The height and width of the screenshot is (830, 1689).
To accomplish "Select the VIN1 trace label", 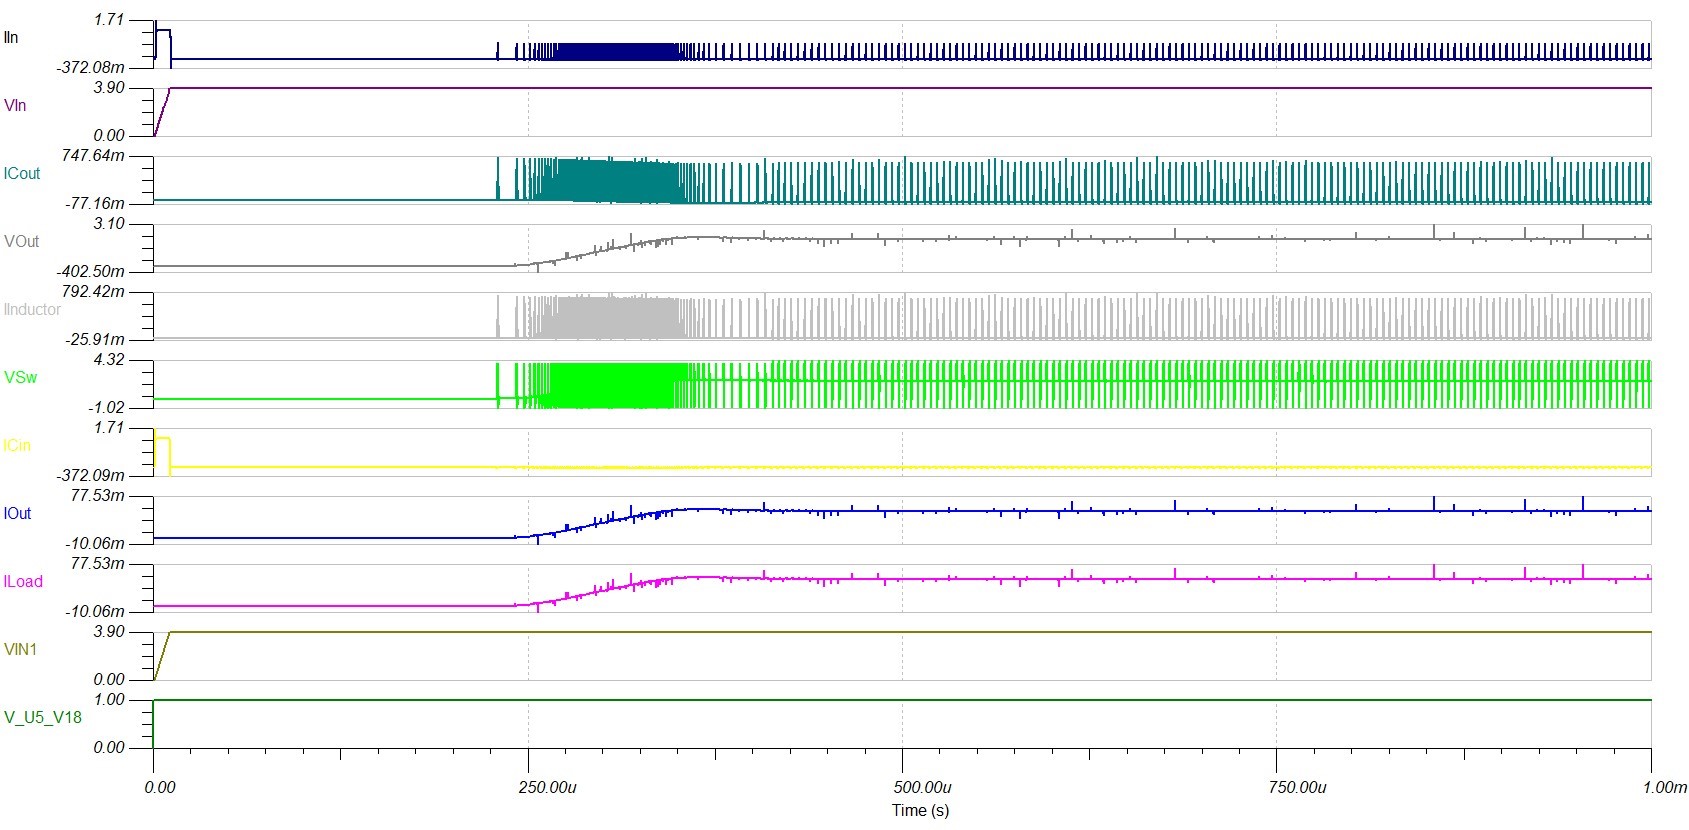I will tap(20, 650).
